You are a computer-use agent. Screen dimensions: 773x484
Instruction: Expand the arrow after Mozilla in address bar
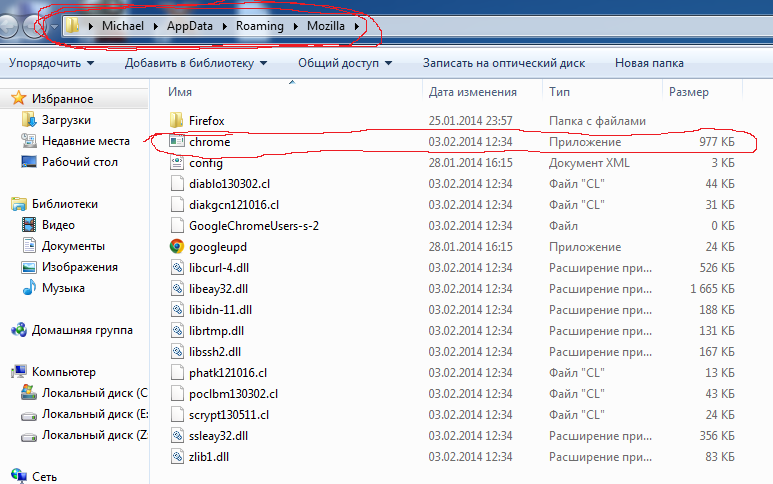pyautogui.click(x=356, y=26)
